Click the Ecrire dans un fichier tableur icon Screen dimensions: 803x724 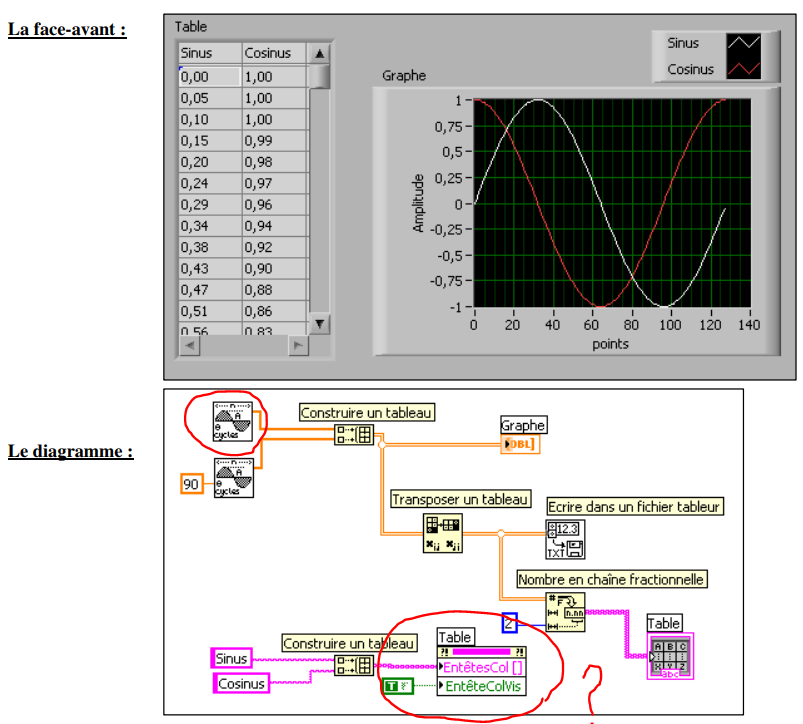coord(565,539)
